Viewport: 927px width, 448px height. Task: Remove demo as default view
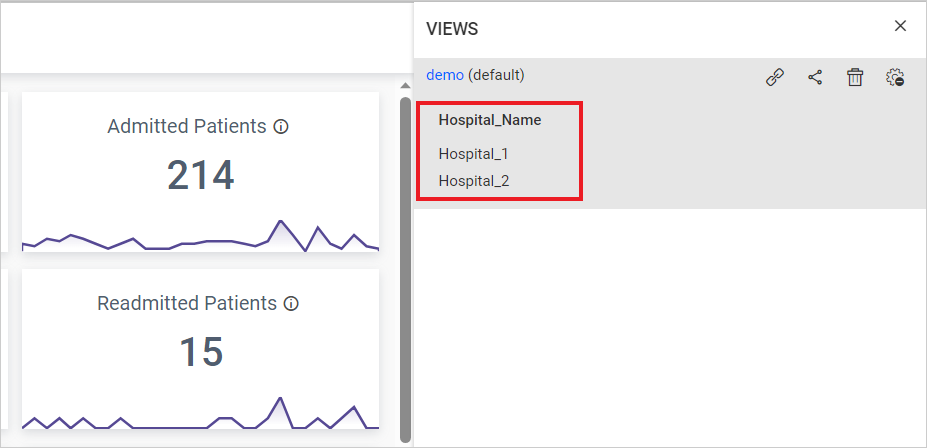point(895,77)
